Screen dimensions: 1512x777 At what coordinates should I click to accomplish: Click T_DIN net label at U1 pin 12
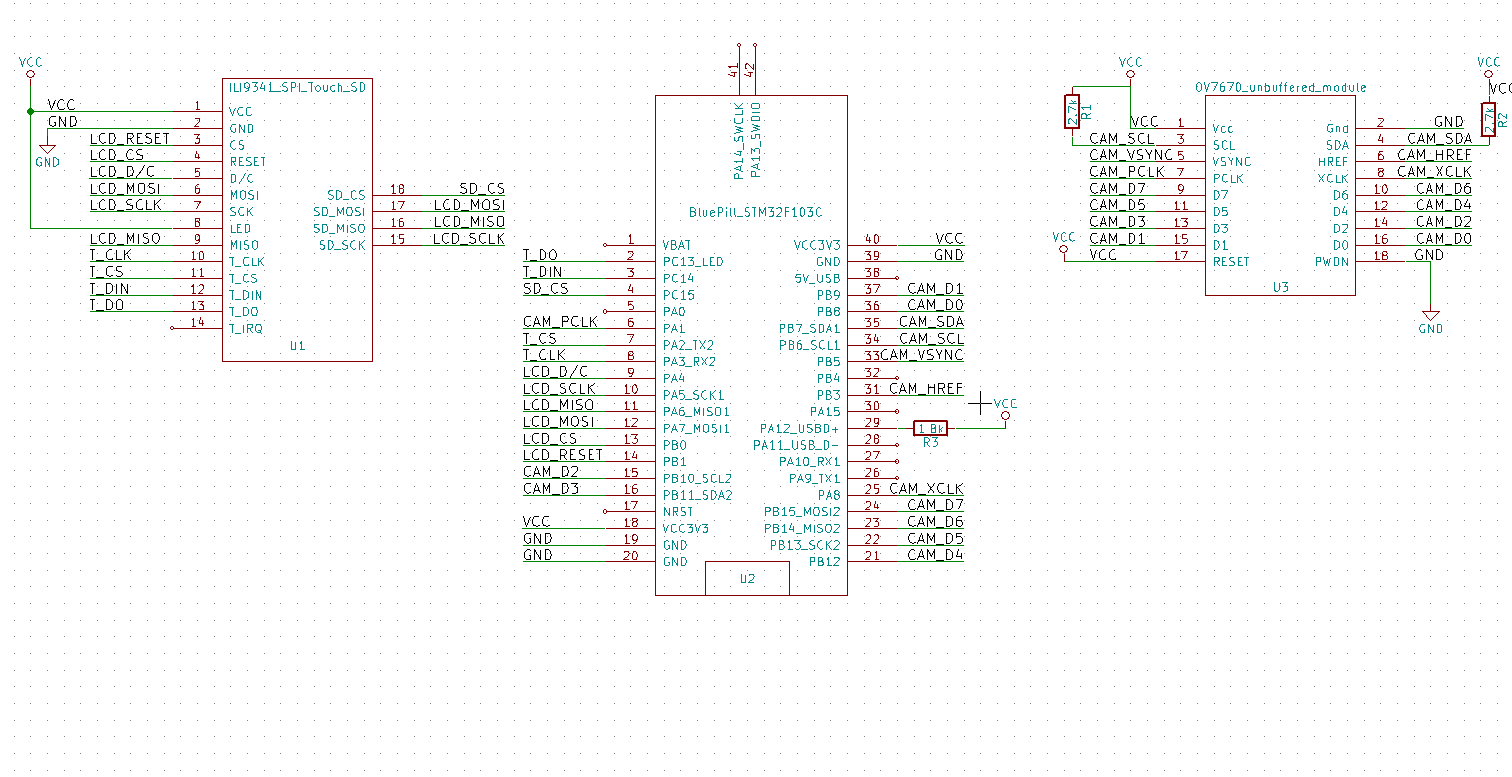click(x=110, y=289)
